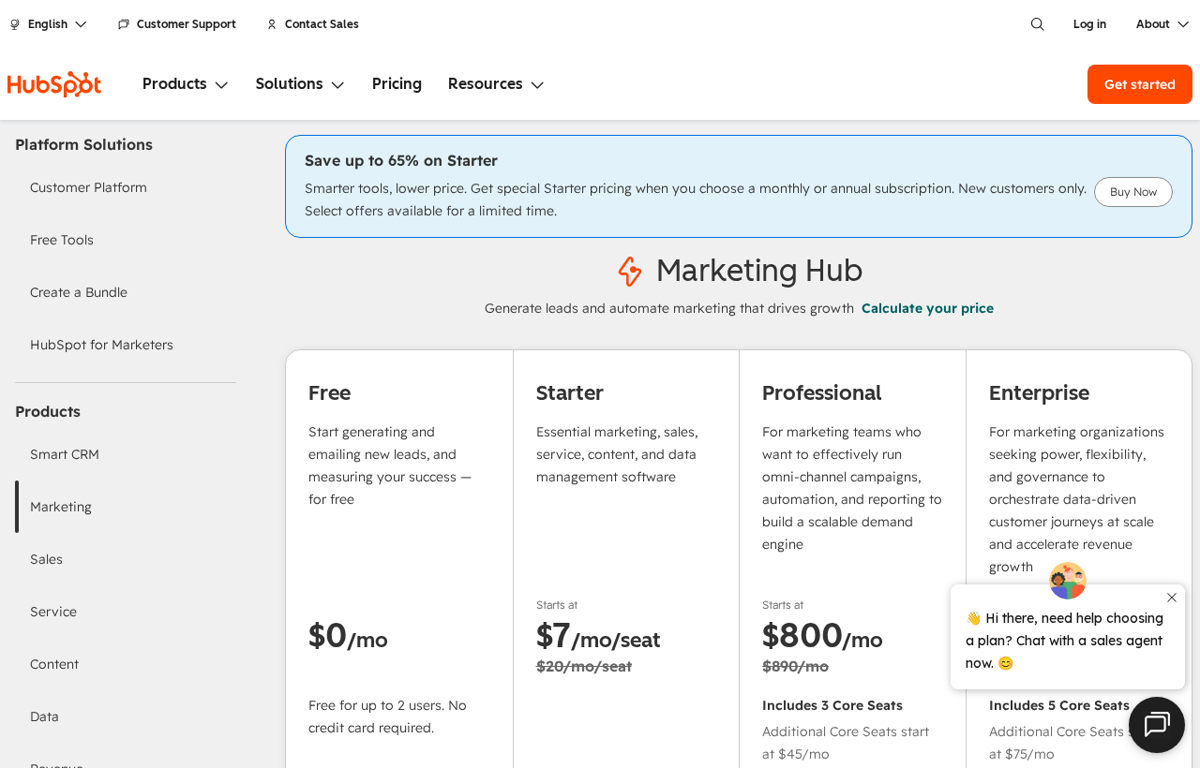Image resolution: width=1200 pixels, height=768 pixels.
Task: Click the chat popup message text
Action: [x=1064, y=640]
